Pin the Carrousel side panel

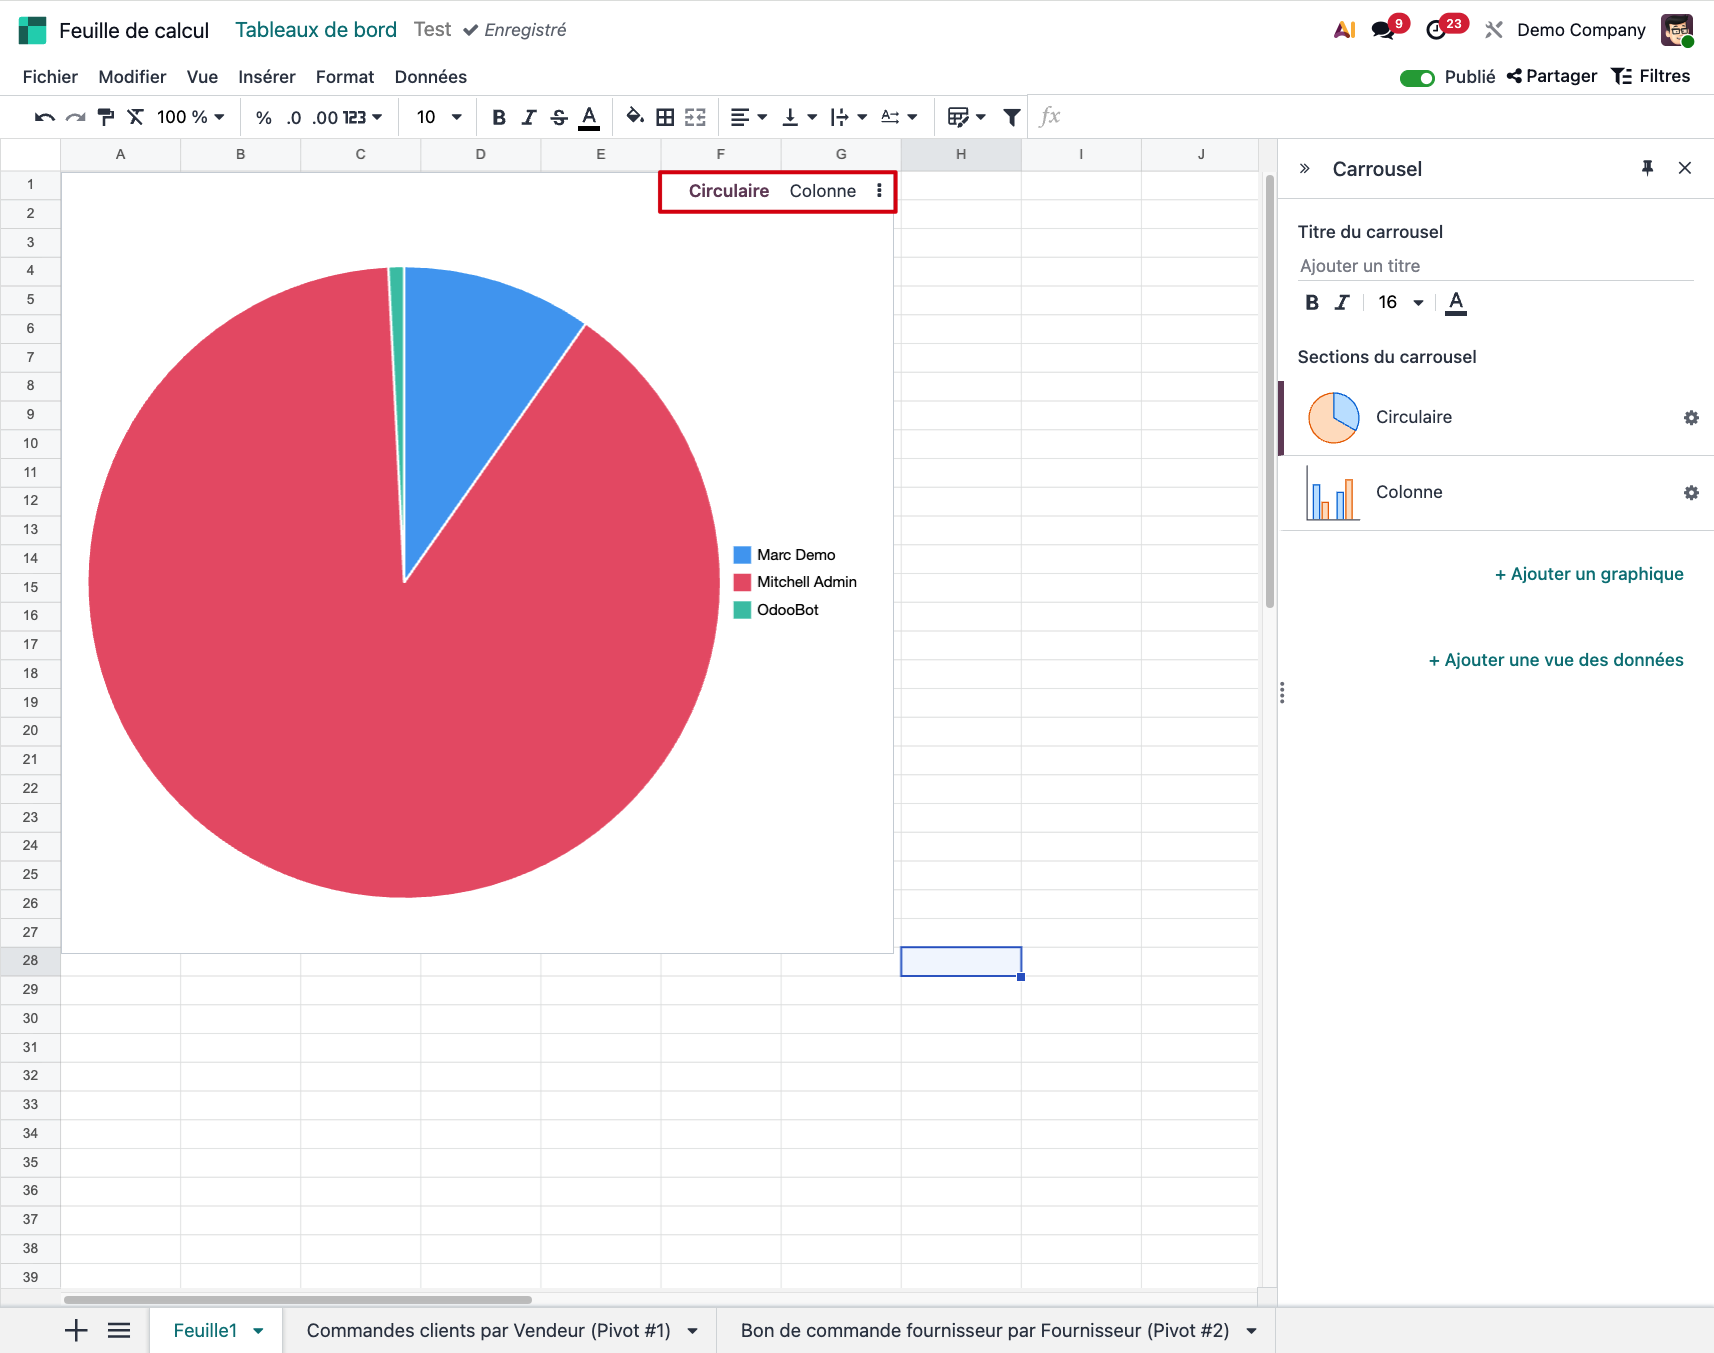pyautogui.click(x=1647, y=168)
